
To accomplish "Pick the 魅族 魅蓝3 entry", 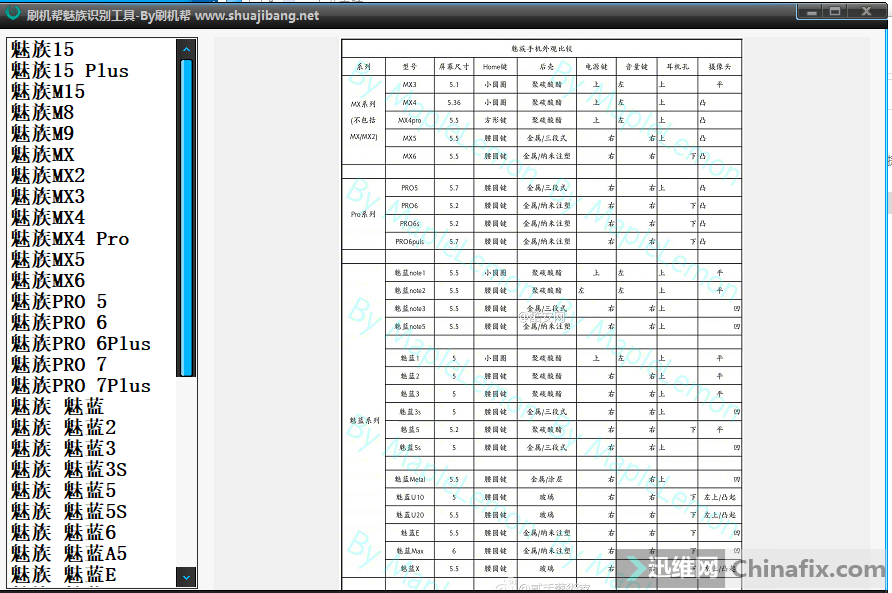I will coord(63,449).
